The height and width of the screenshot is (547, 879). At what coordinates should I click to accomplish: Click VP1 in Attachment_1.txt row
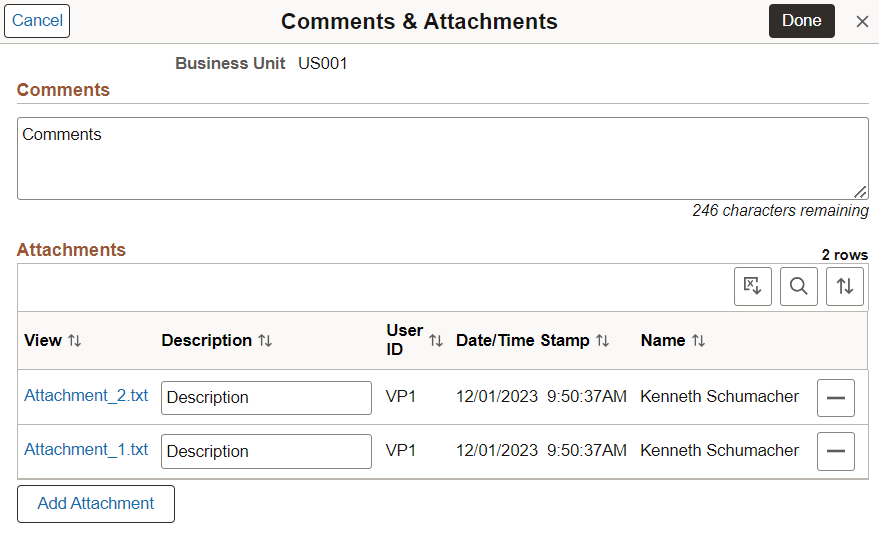pos(400,450)
